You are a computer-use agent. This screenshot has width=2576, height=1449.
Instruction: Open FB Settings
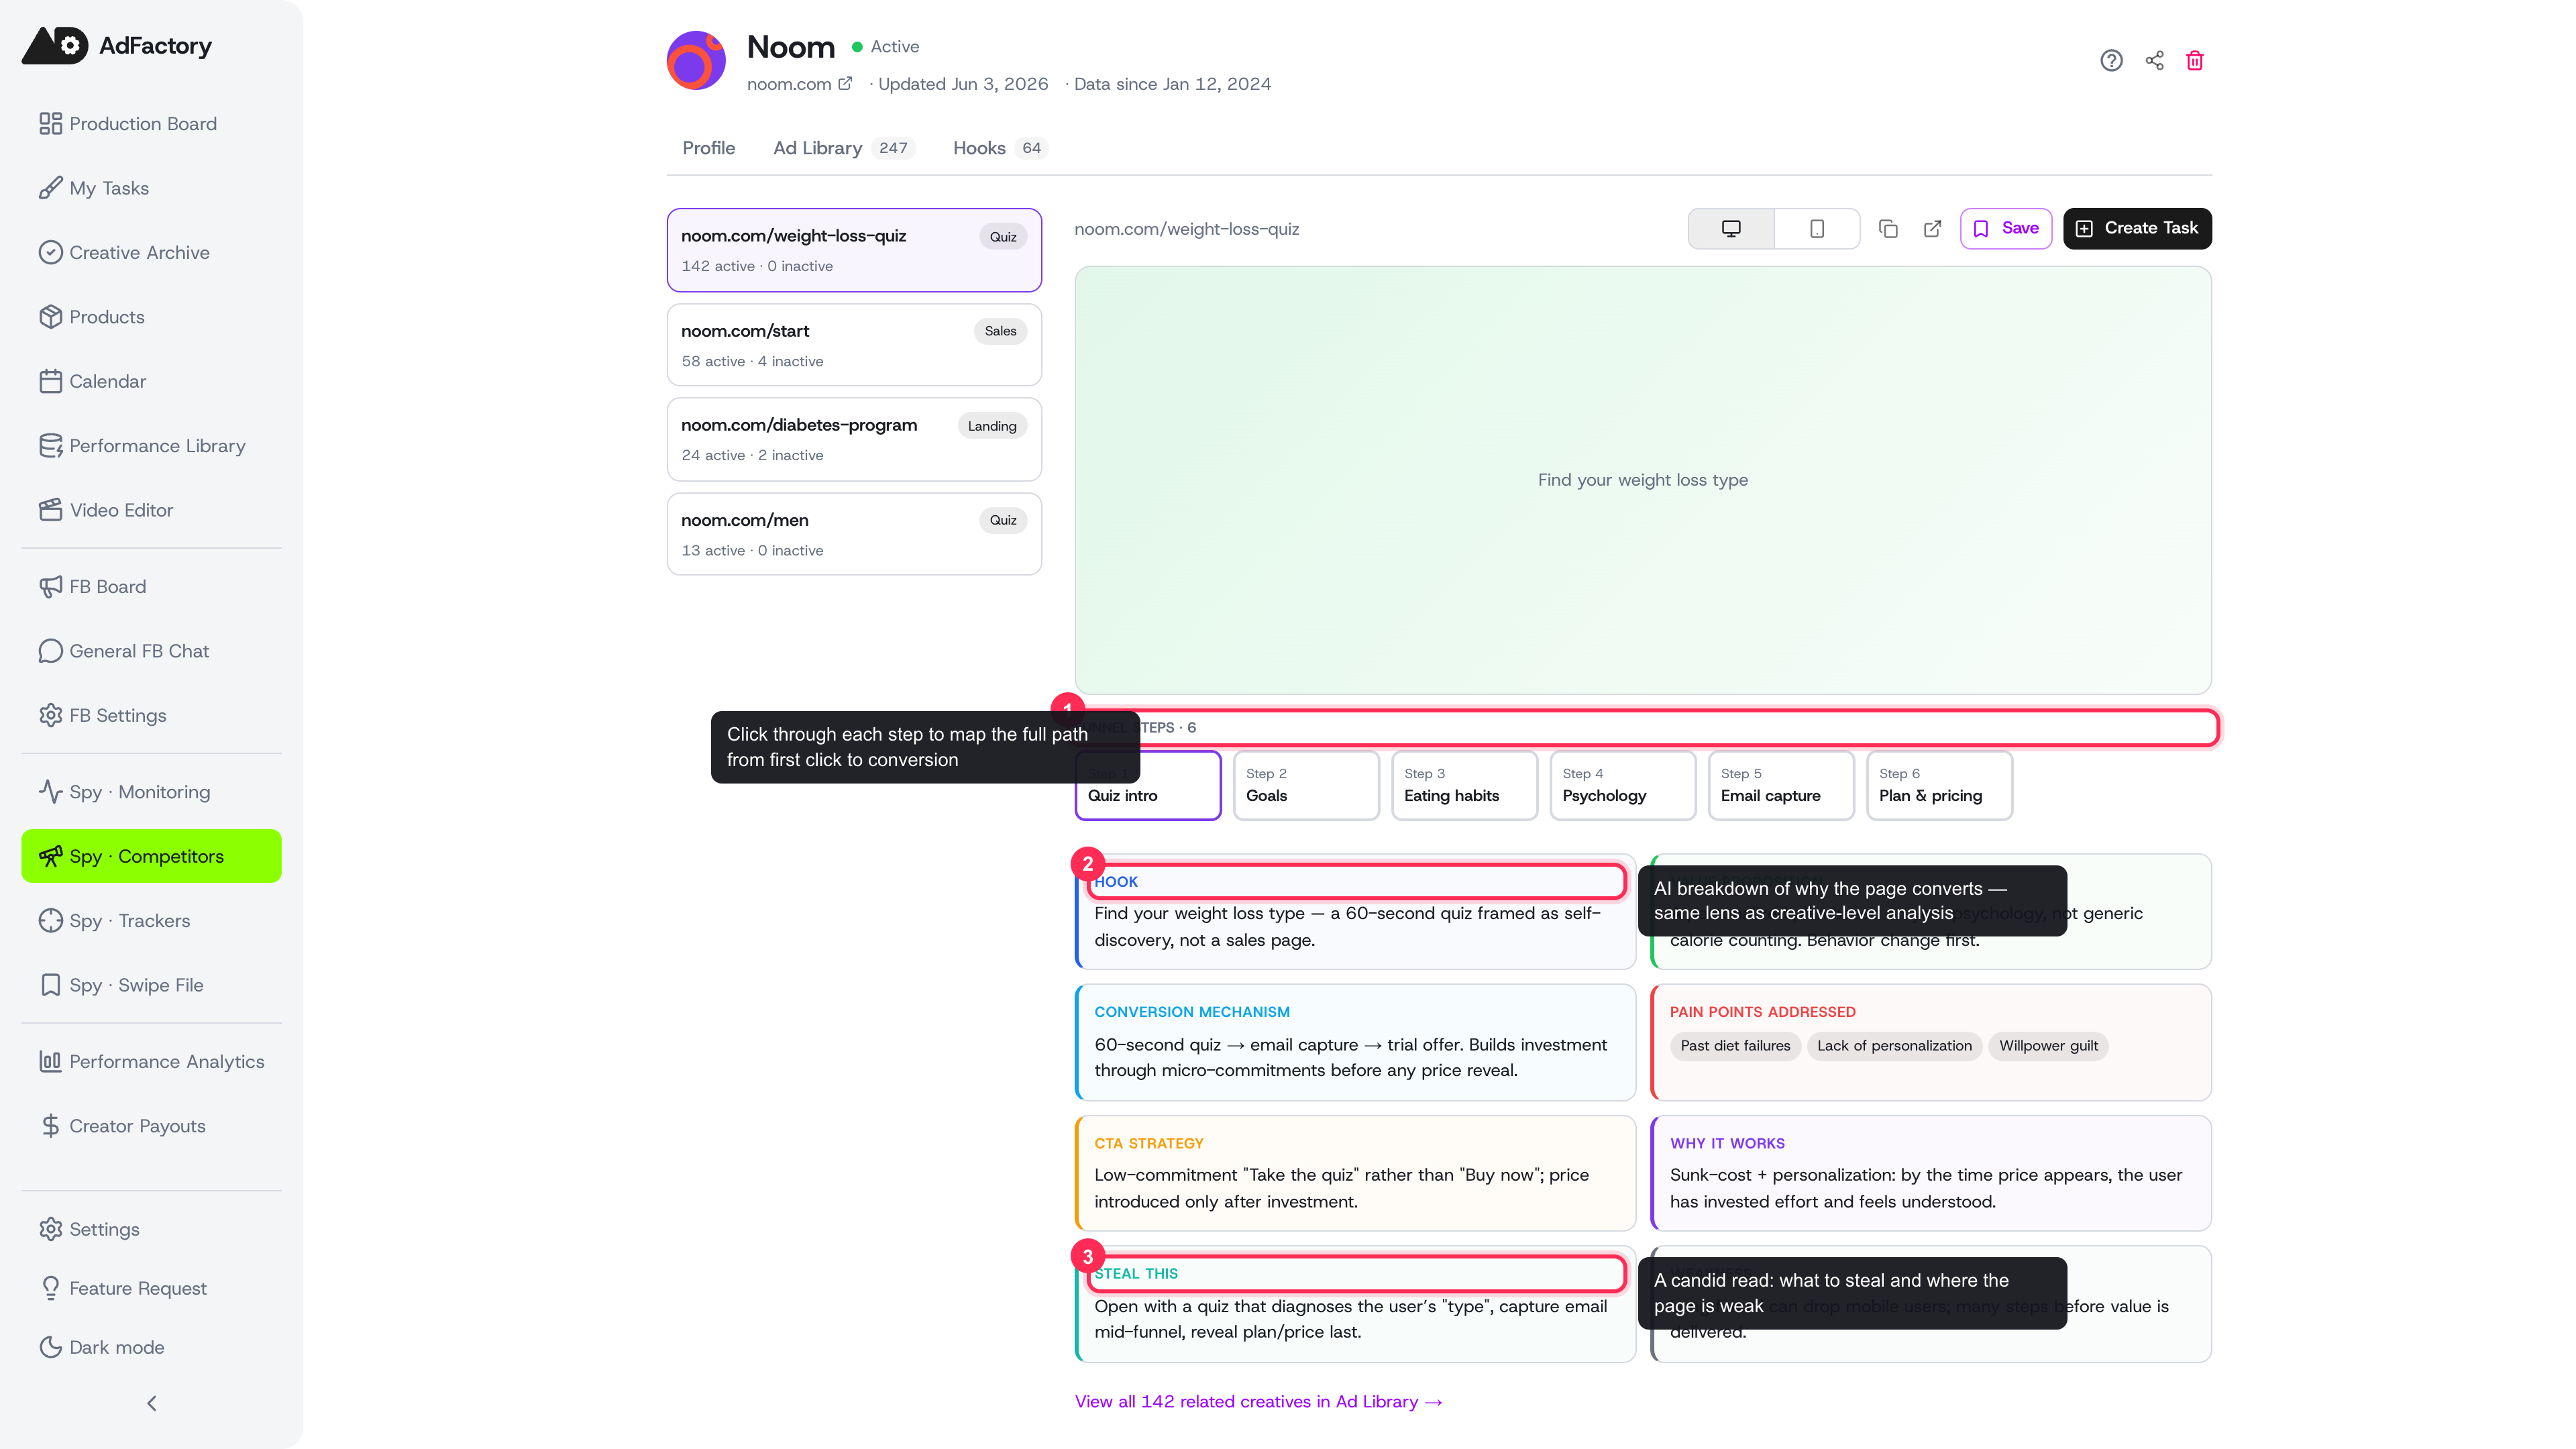click(151, 716)
